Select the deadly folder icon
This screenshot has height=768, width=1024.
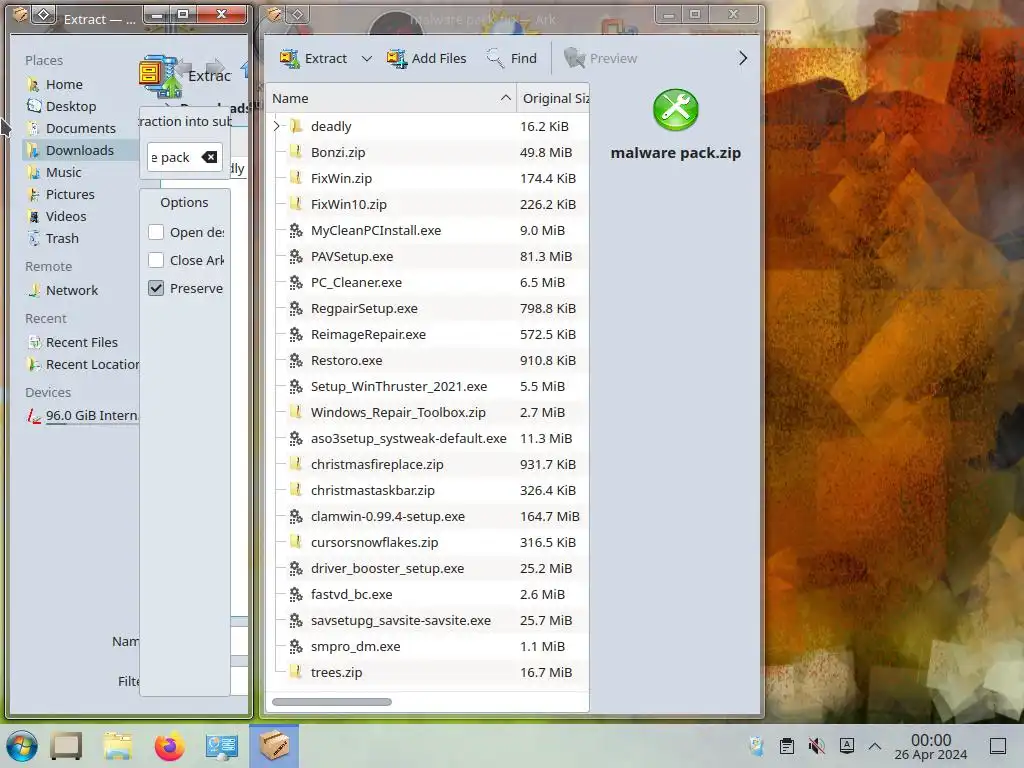point(296,126)
